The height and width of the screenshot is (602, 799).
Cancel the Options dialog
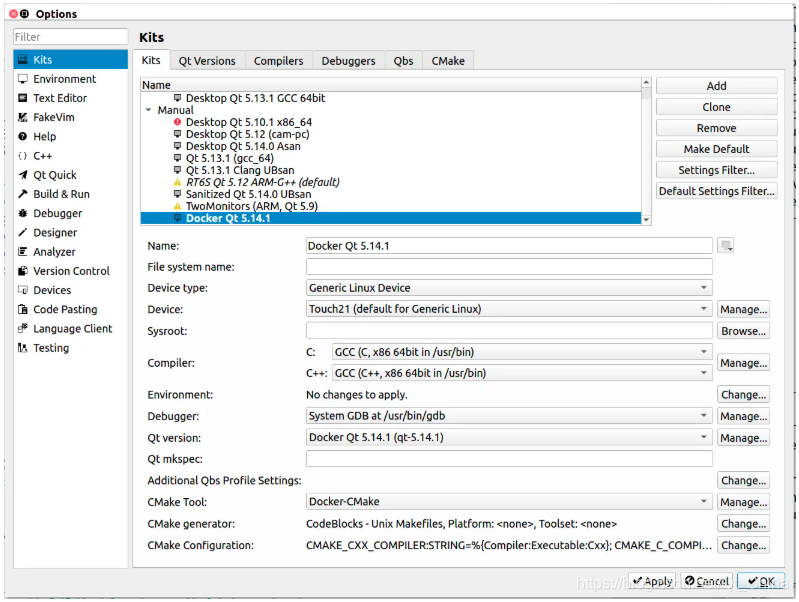coord(707,581)
